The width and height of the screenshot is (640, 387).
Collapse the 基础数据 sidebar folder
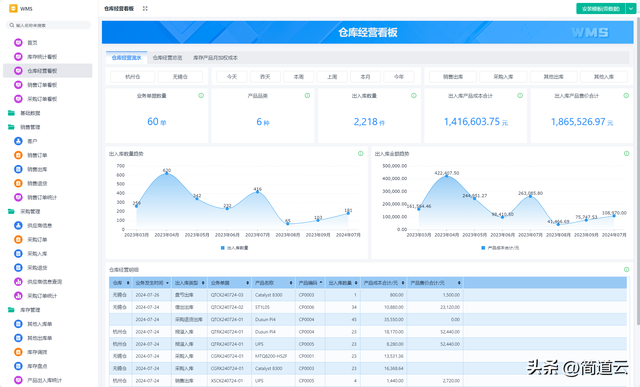point(11,113)
